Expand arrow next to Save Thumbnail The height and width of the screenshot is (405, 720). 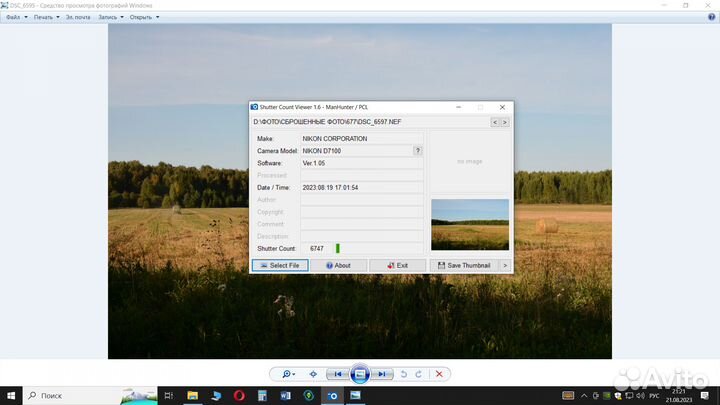click(505, 265)
